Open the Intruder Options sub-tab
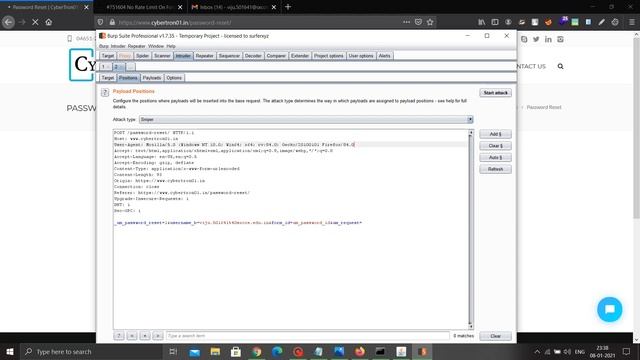The width and height of the screenshot is (640, 360). click(174, 78)
